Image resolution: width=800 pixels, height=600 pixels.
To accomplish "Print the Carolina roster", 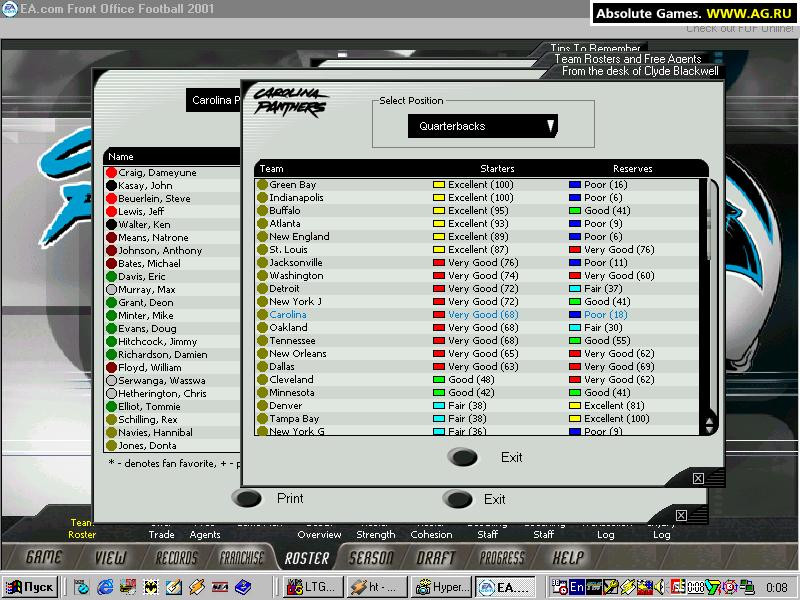I will point(246,498).
